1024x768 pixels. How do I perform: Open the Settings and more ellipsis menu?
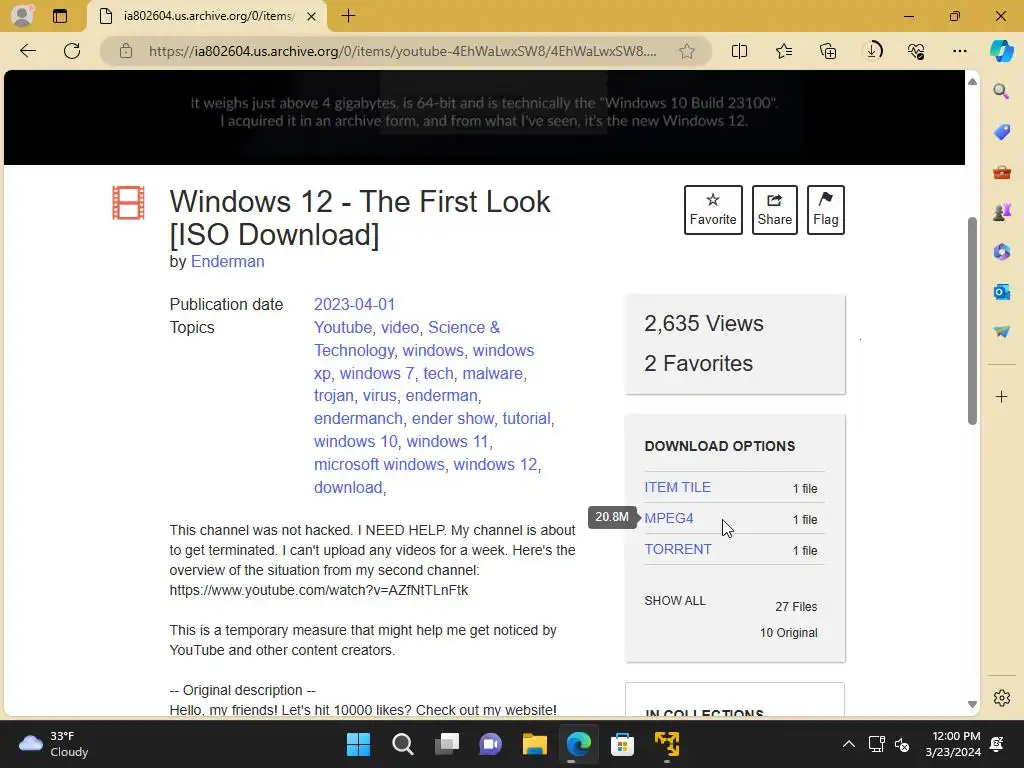959,51
